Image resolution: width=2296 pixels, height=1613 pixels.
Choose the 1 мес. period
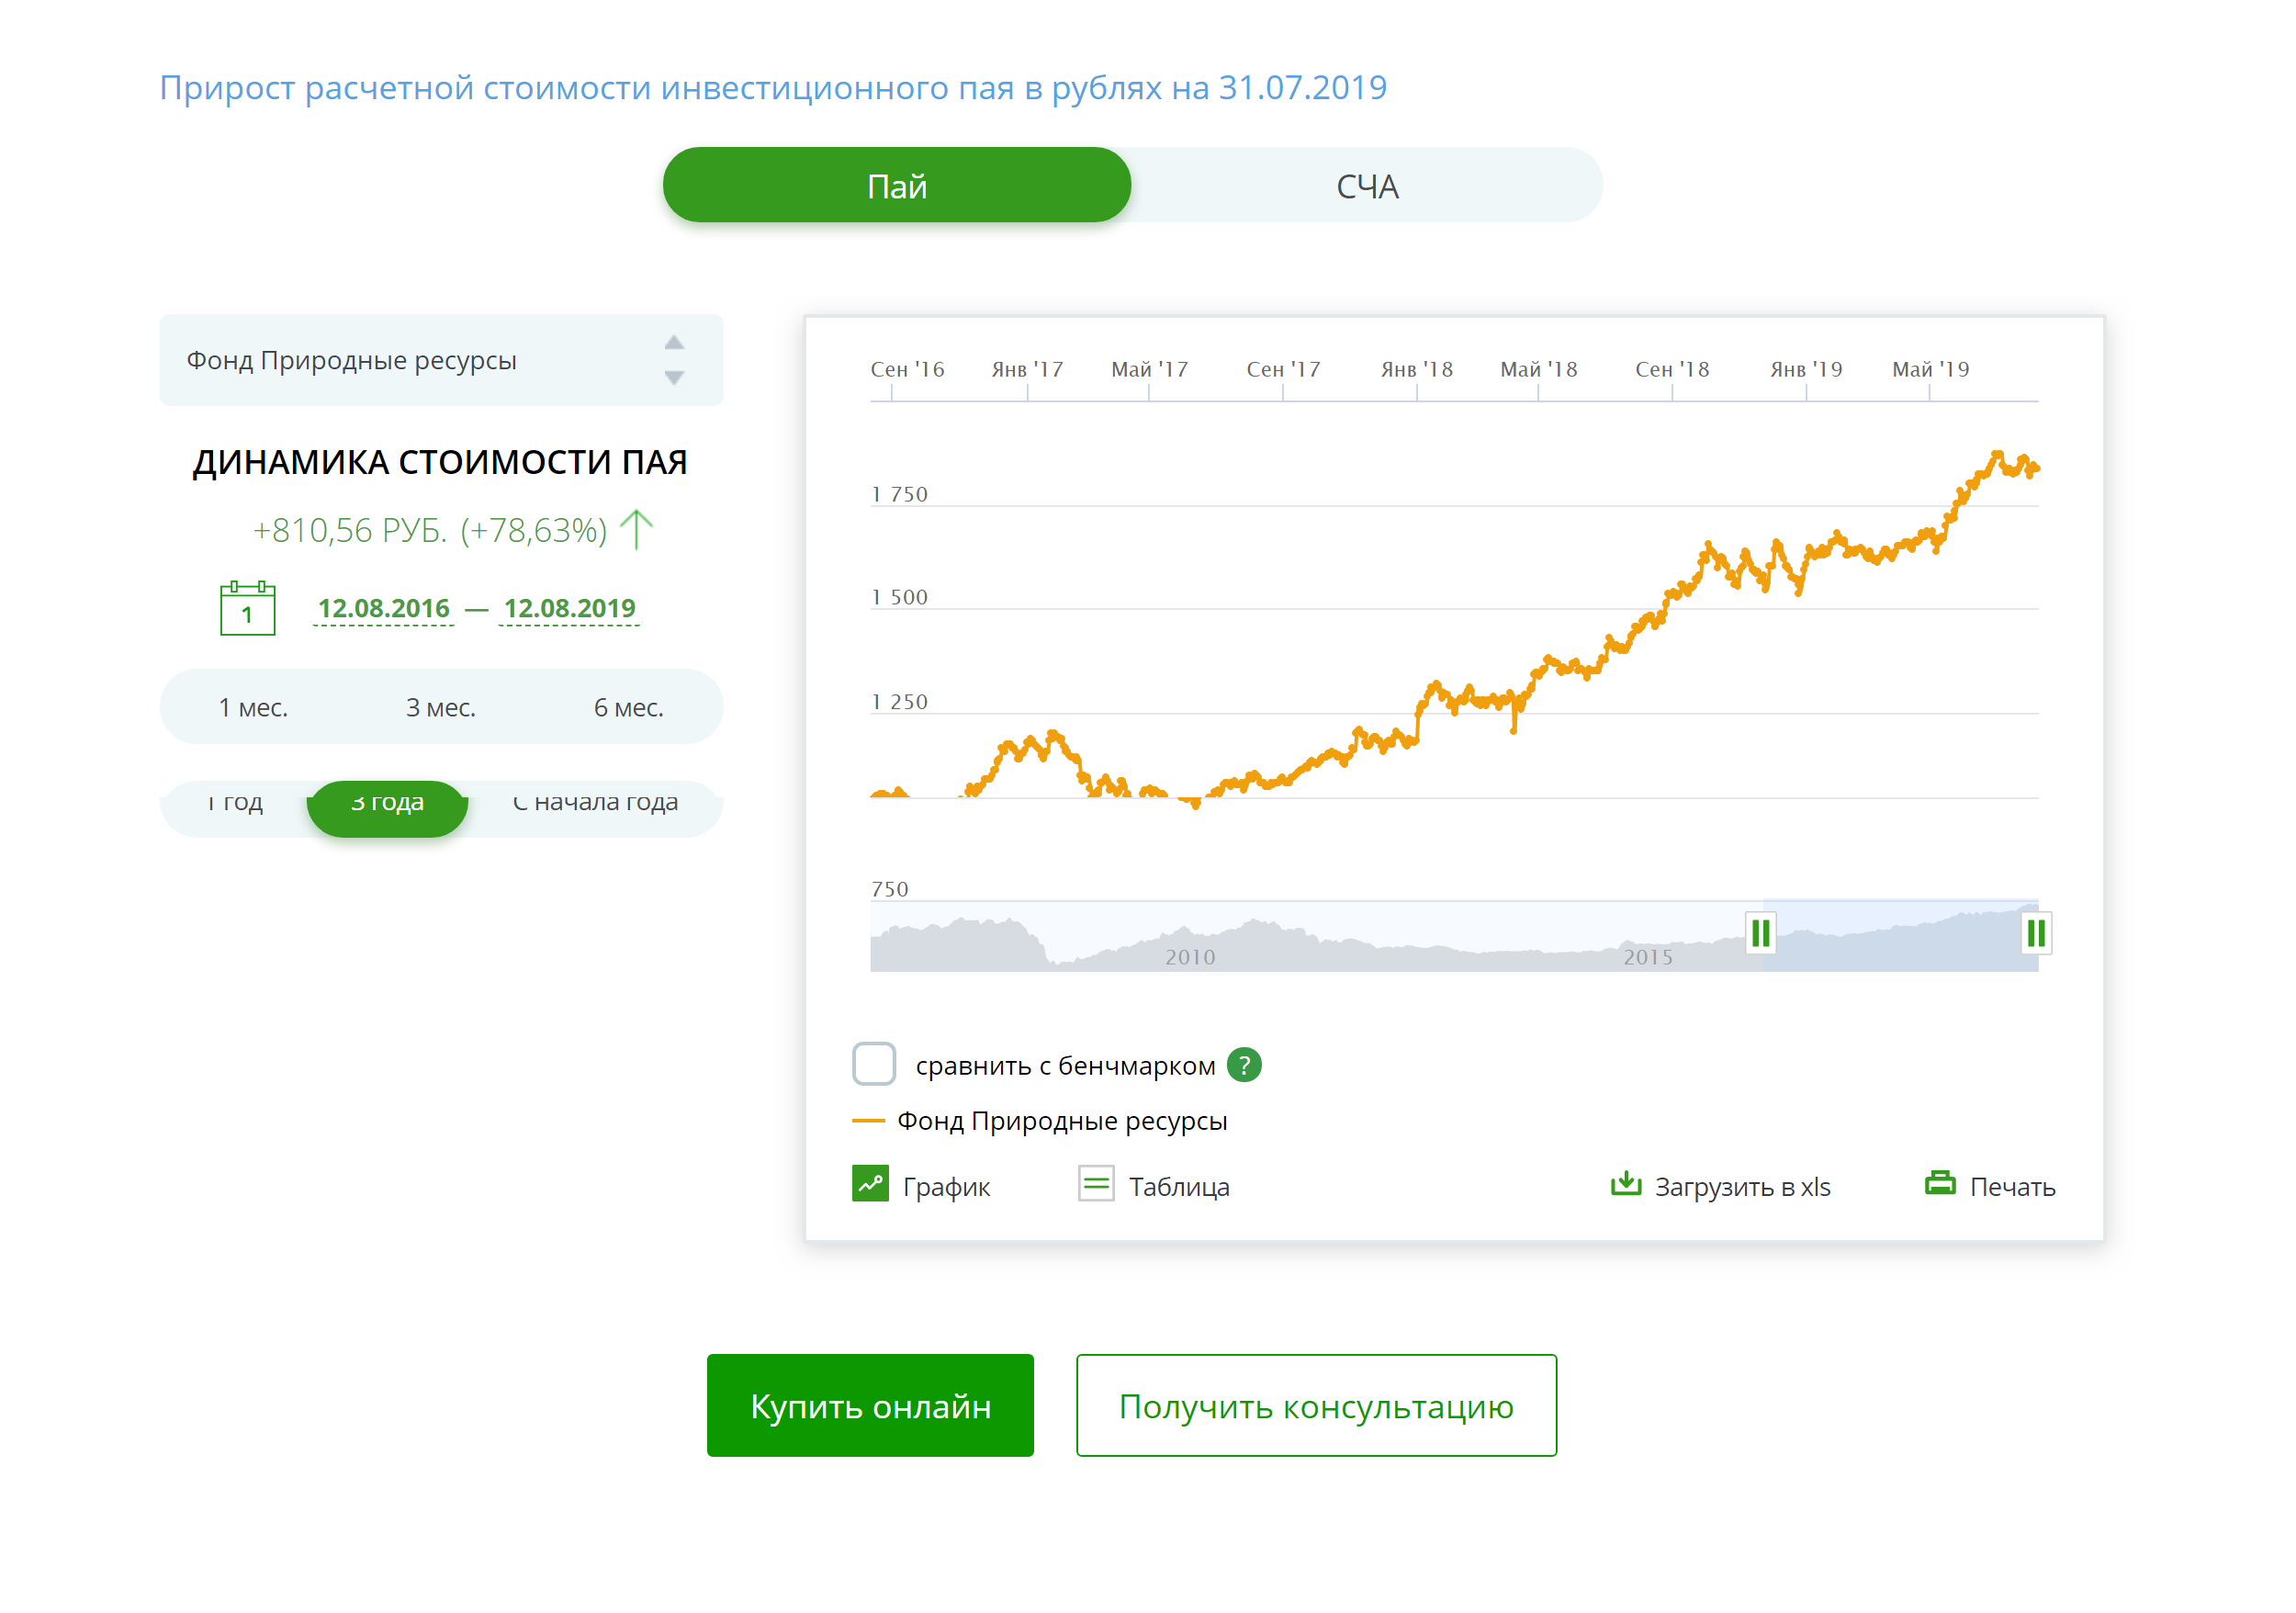click(x=253, y=707)
